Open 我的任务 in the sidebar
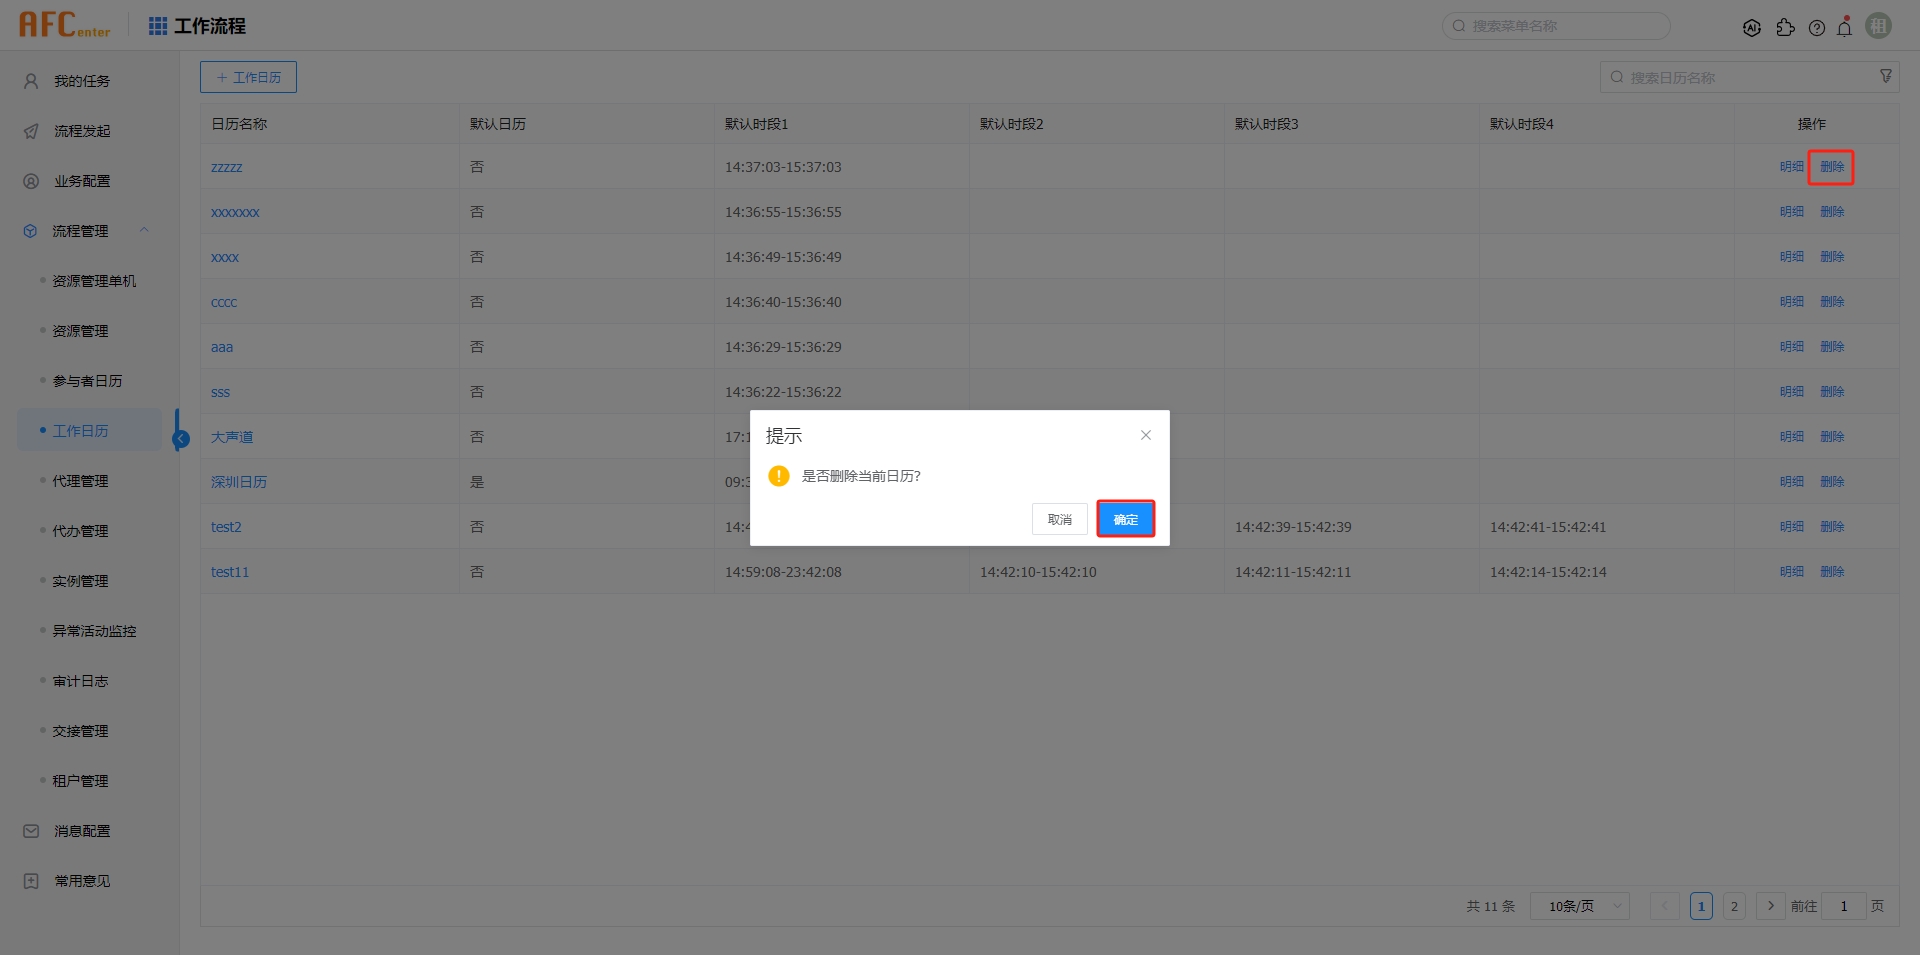The height and width of the screenshot is (955, 1920). 82,81
